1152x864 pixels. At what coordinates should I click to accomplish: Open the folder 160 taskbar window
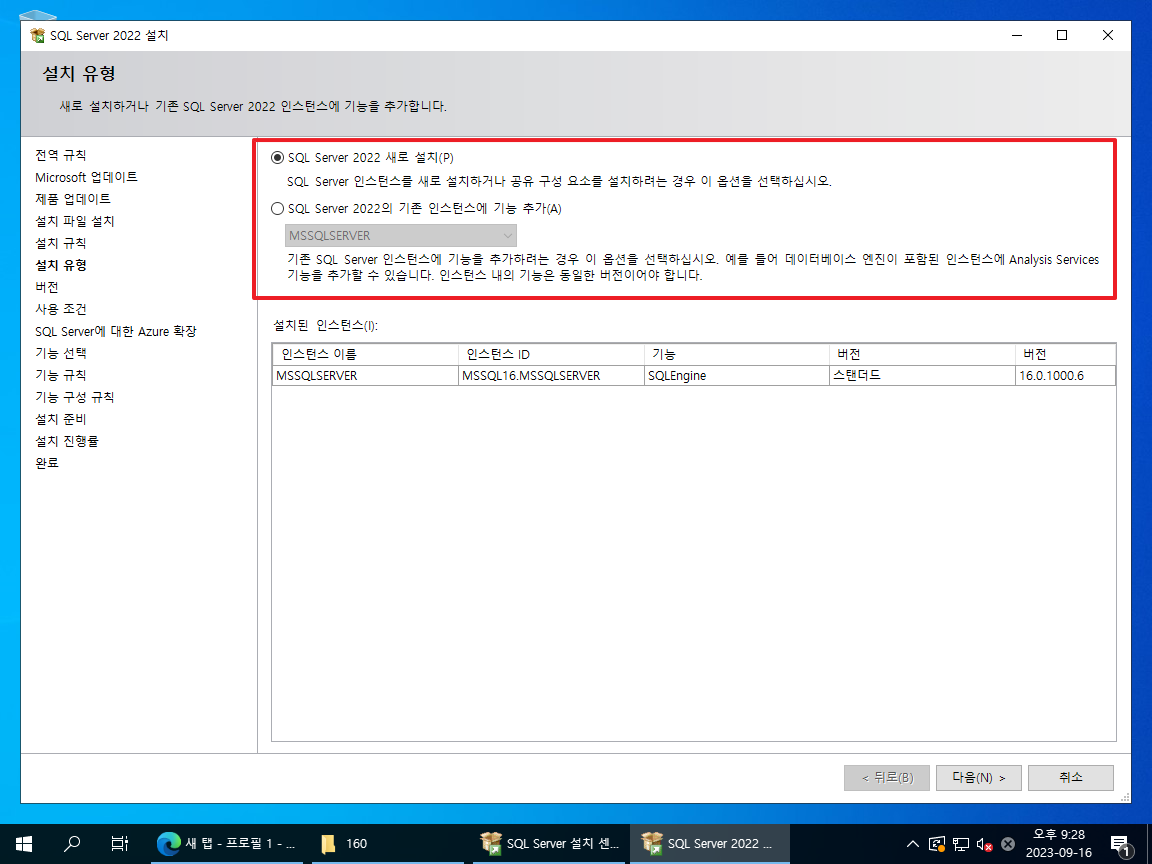tap(386, 843)
